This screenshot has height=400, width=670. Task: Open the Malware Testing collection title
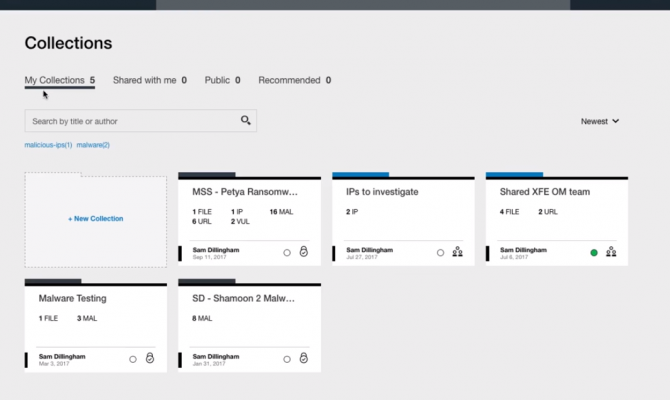[x=73, y=298]
